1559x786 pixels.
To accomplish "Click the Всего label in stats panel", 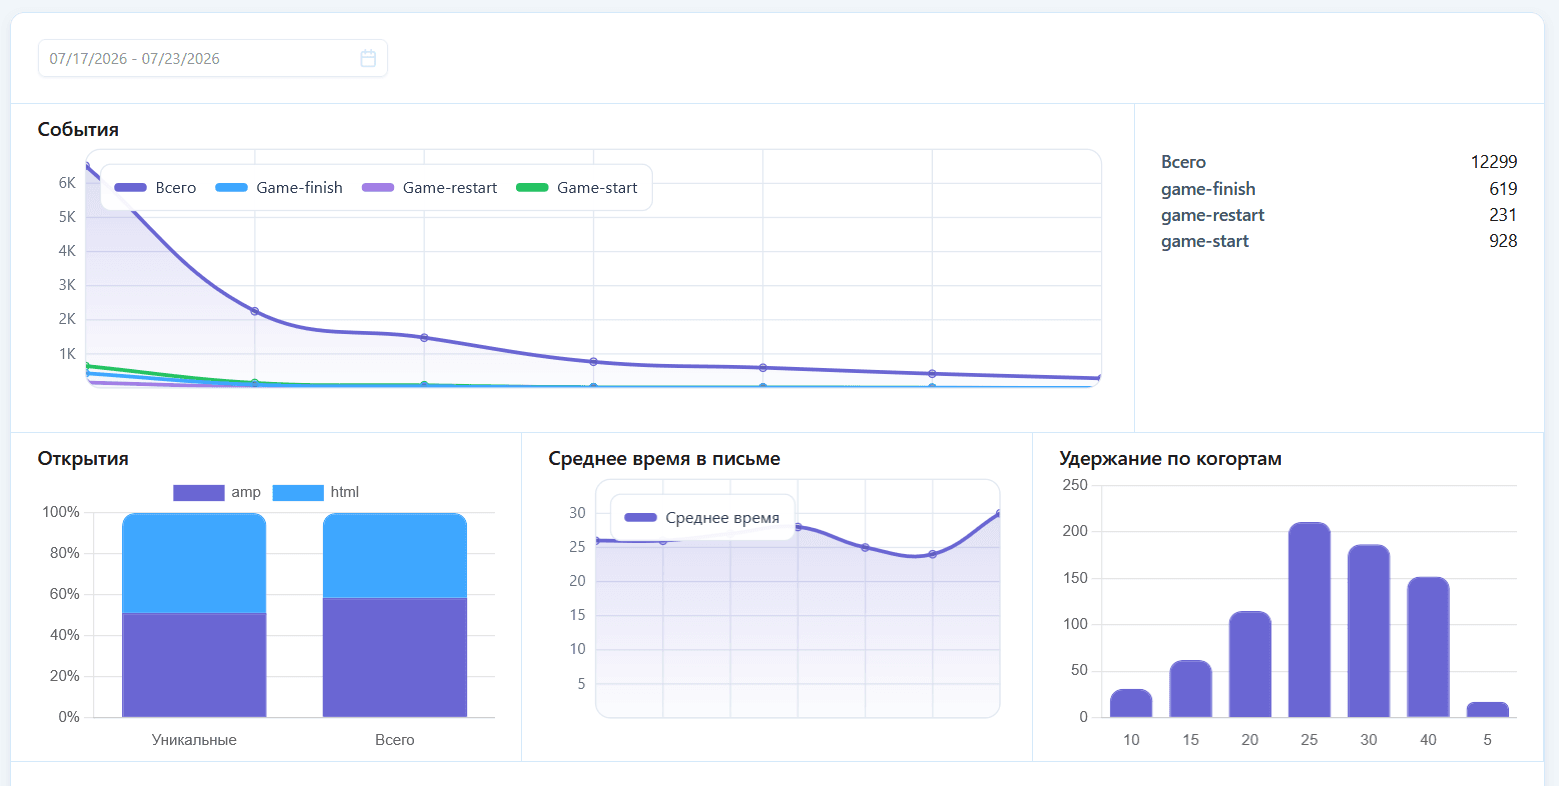I will pos(1184,162).
